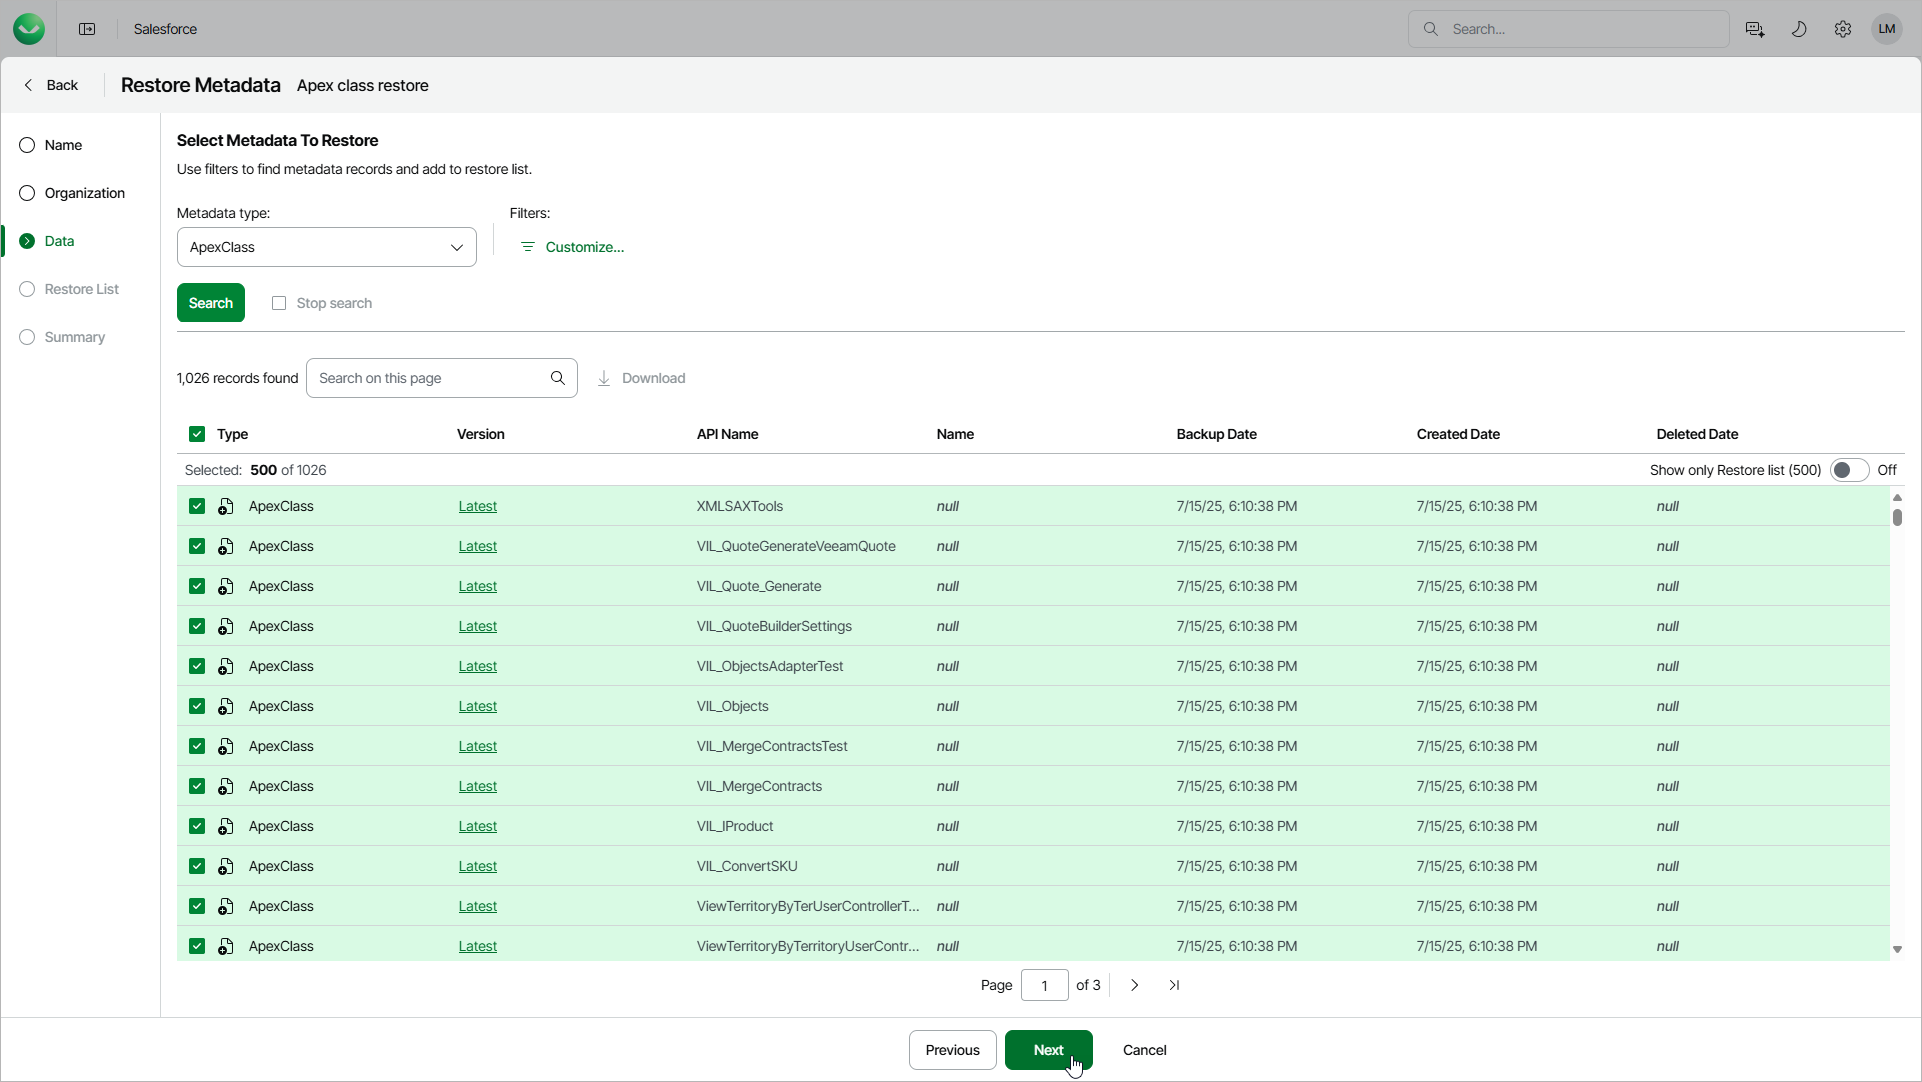This screenshot has width=1922, height=1082.
Task: Go to next page arrow
Action: click(1134, 985)
